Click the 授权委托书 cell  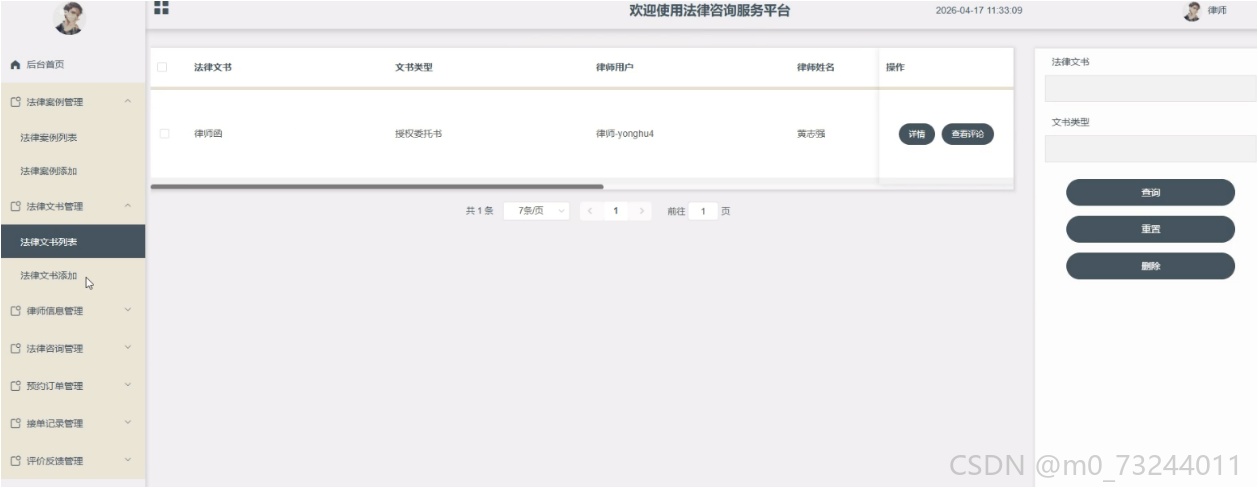click(418, 133)
